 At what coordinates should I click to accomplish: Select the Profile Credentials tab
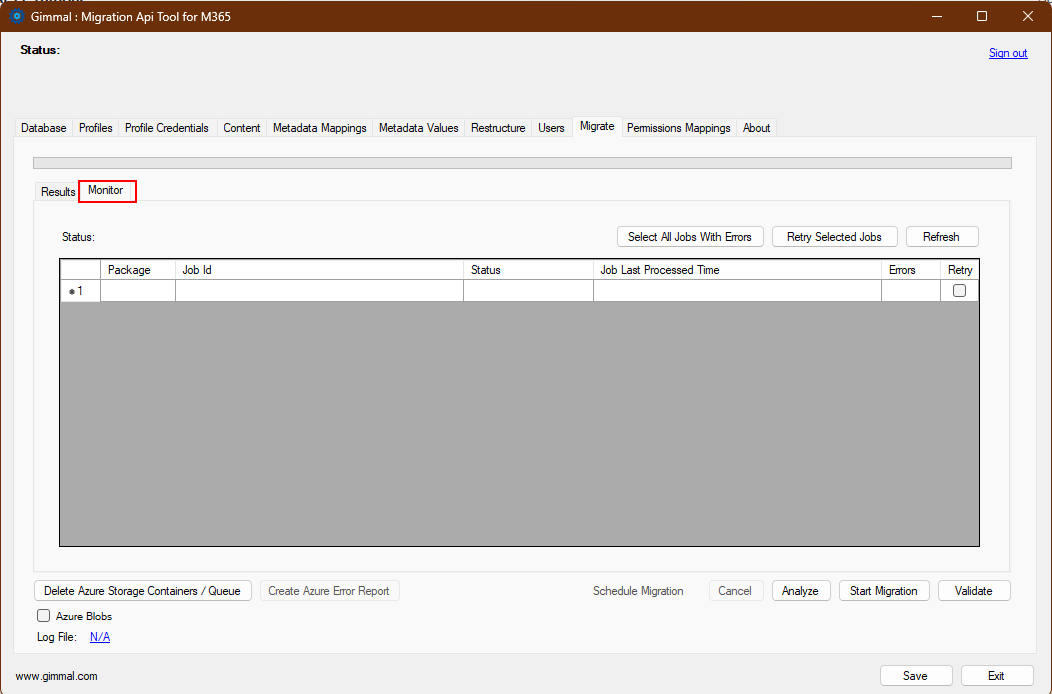[166, 128]
